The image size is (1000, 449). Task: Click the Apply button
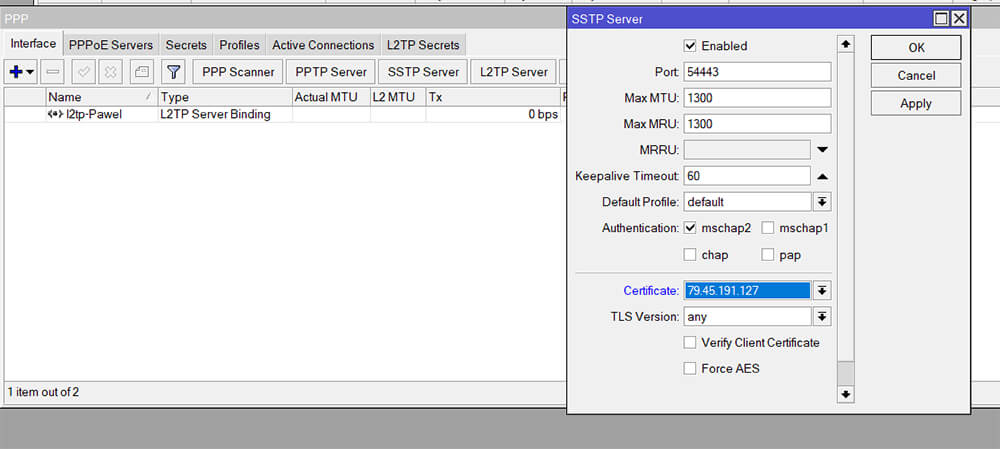coord(916,103)
